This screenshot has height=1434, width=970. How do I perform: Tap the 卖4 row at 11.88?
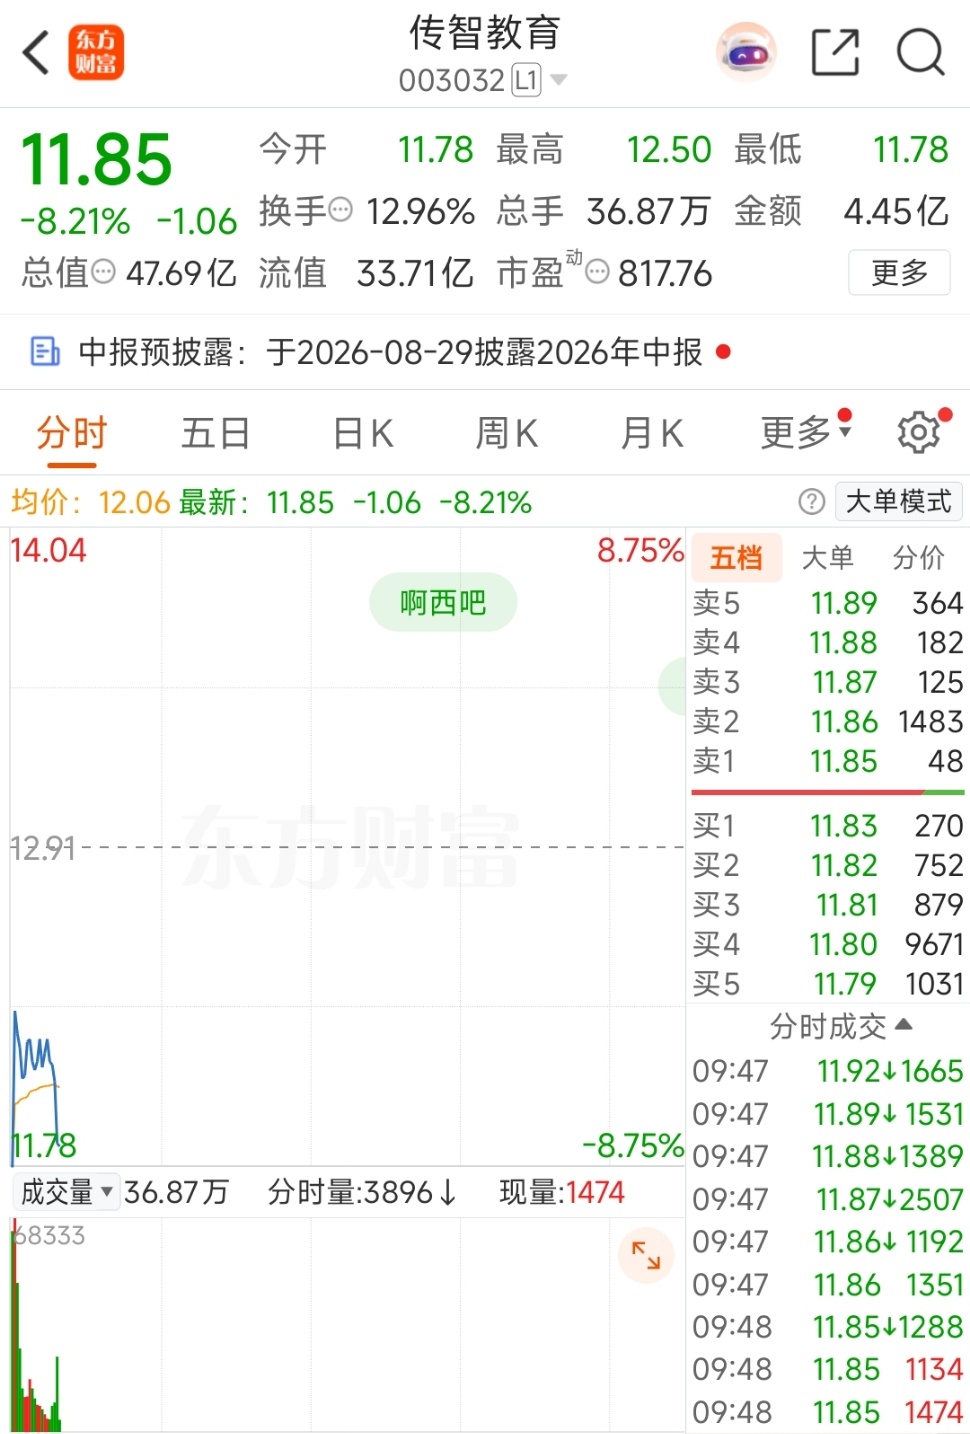(827, 642)
